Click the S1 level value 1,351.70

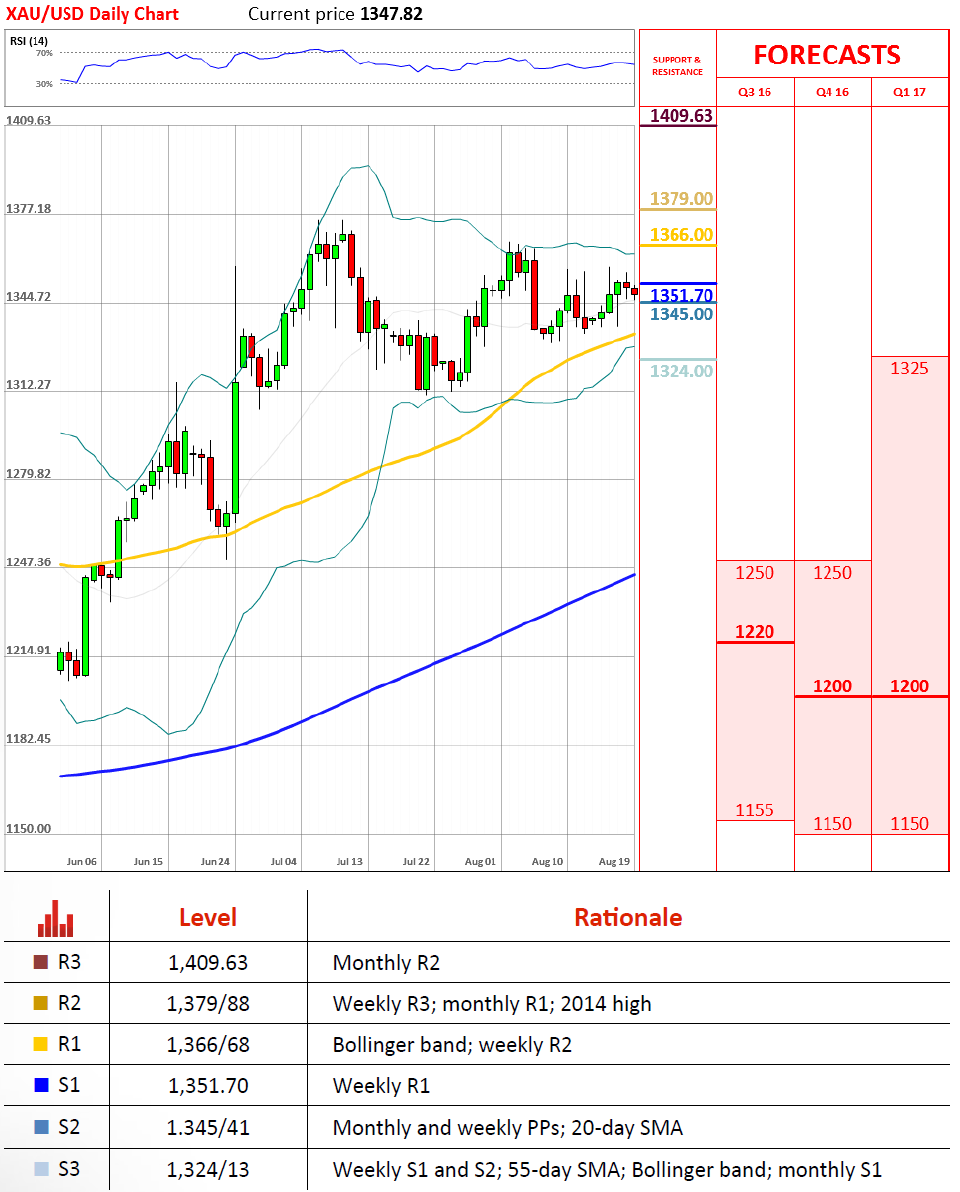coord(208,1086)
